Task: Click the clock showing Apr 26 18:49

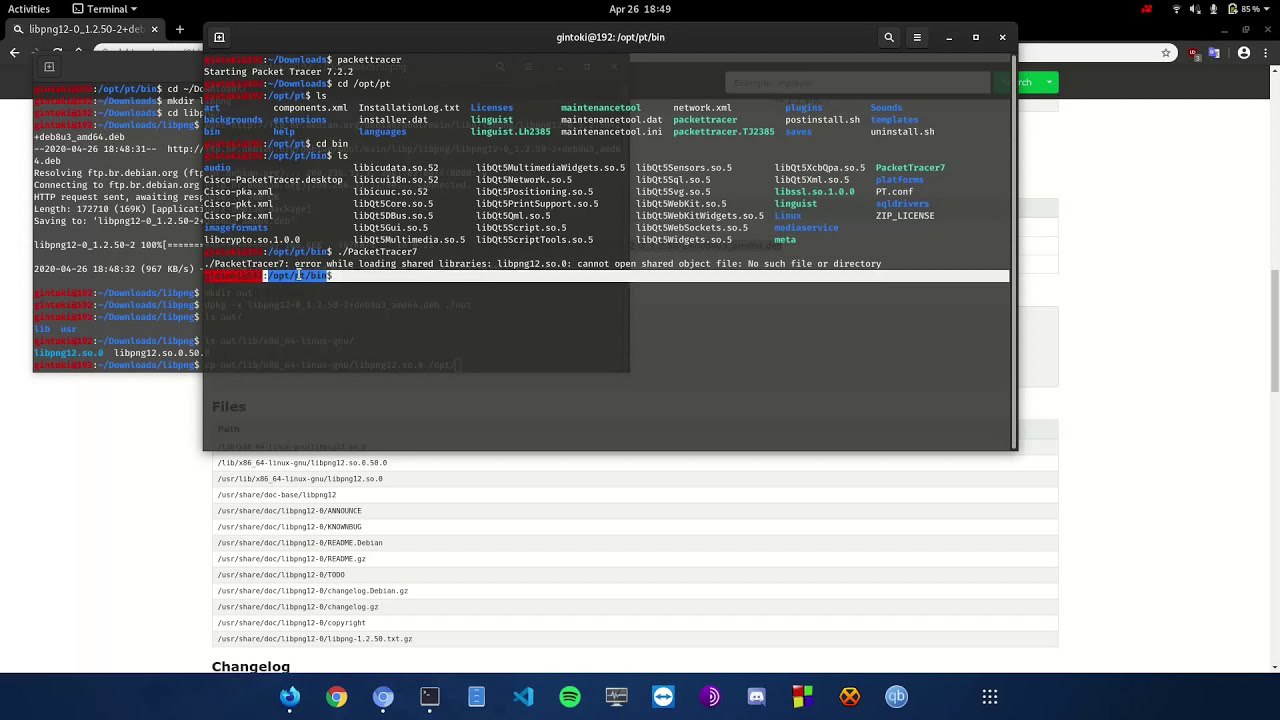Action: click(x=640, y=9)
